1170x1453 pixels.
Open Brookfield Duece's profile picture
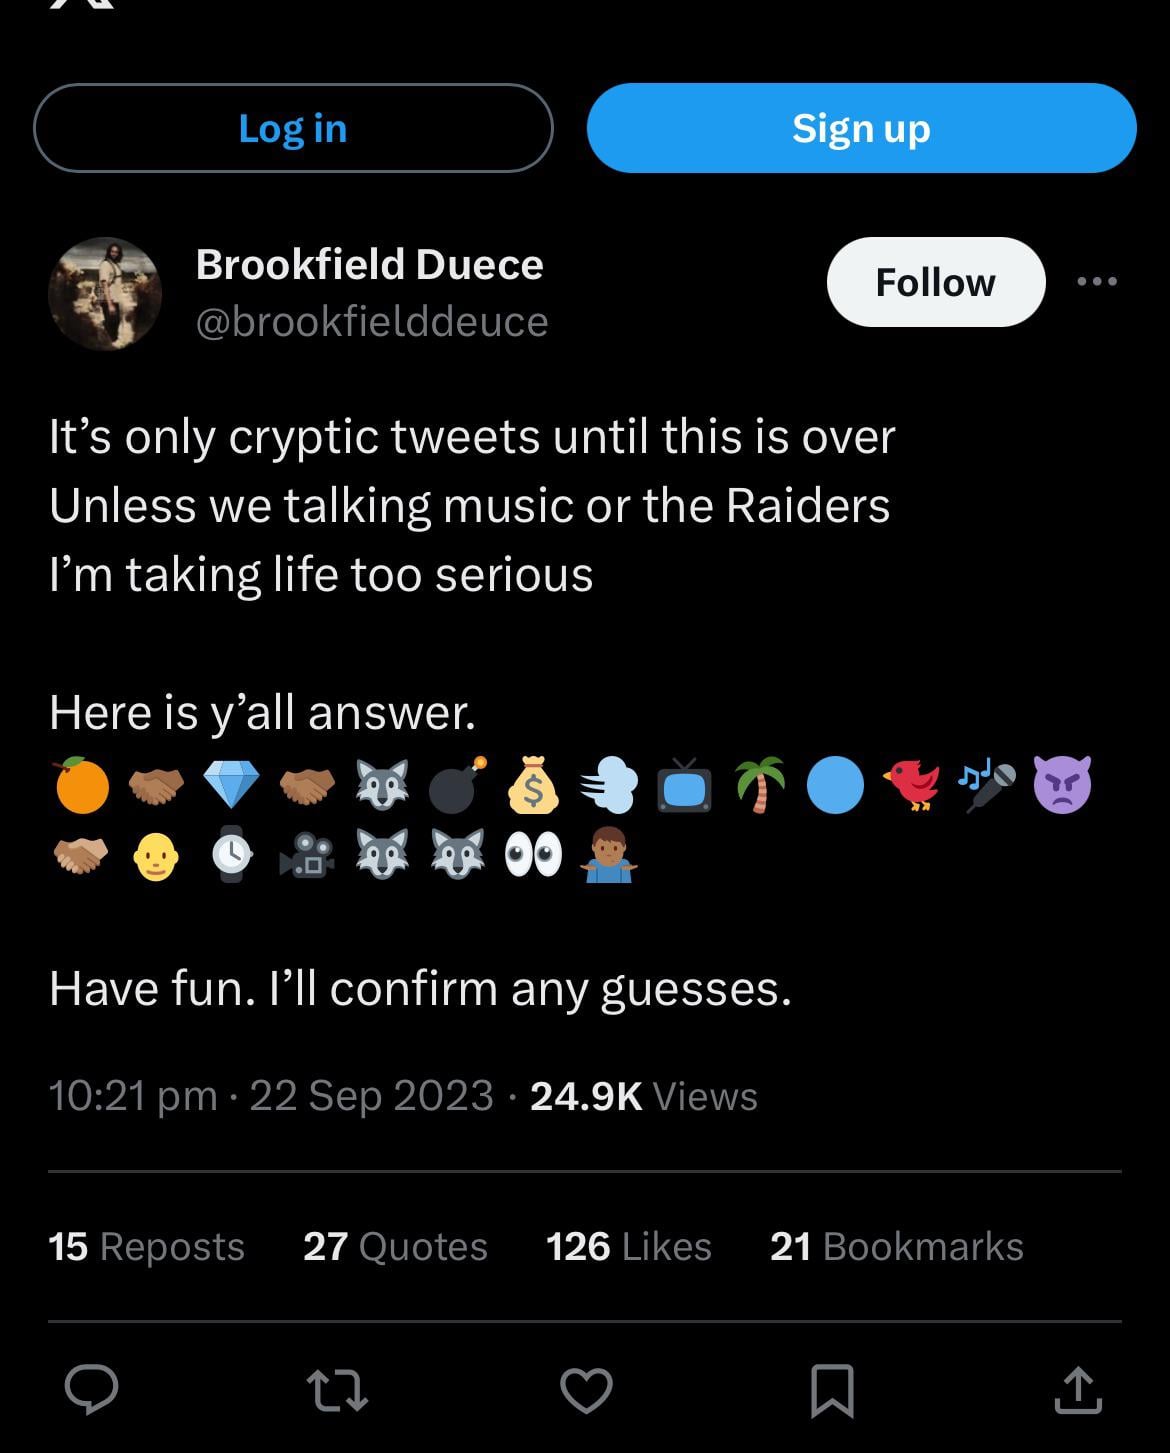point(105,294)
